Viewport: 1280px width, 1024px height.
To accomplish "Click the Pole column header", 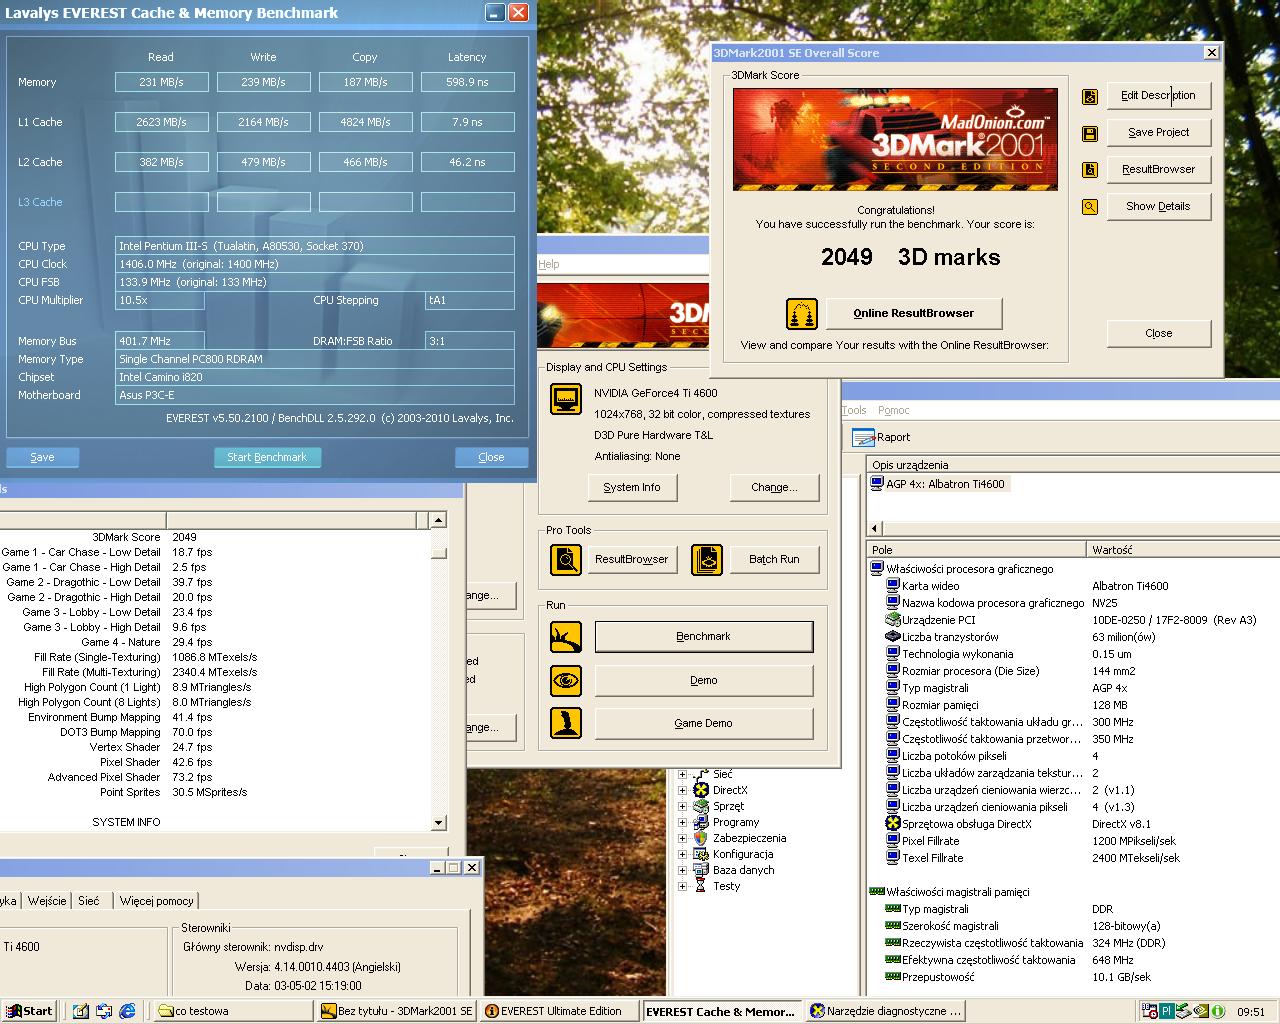I will tap(976, 550).
